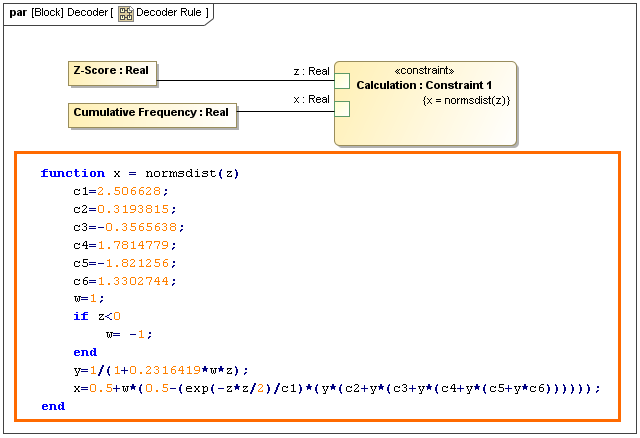Click the if z<0 statement line
Viewport: 640px width, 438px height.
pos(96,316)
